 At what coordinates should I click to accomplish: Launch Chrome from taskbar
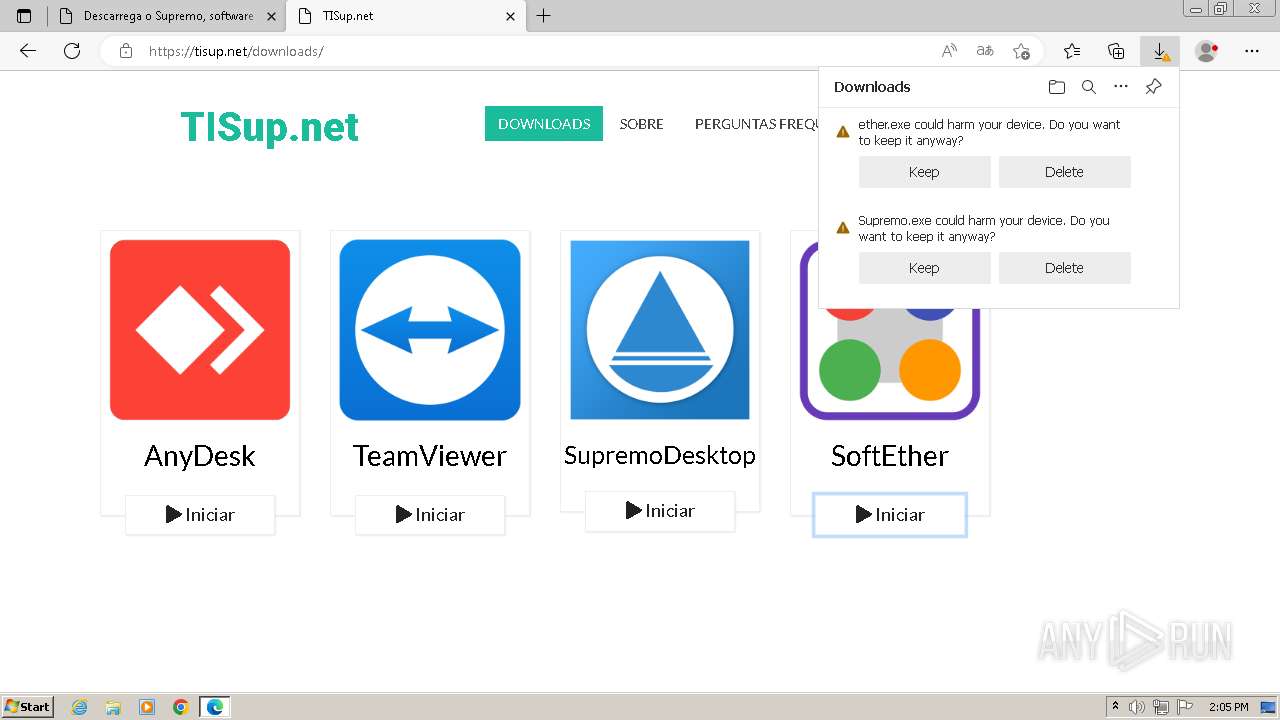(180, 707)
